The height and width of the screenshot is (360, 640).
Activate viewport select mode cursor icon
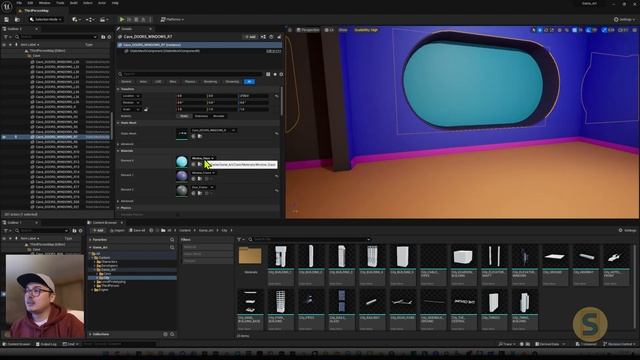(533, 30)
